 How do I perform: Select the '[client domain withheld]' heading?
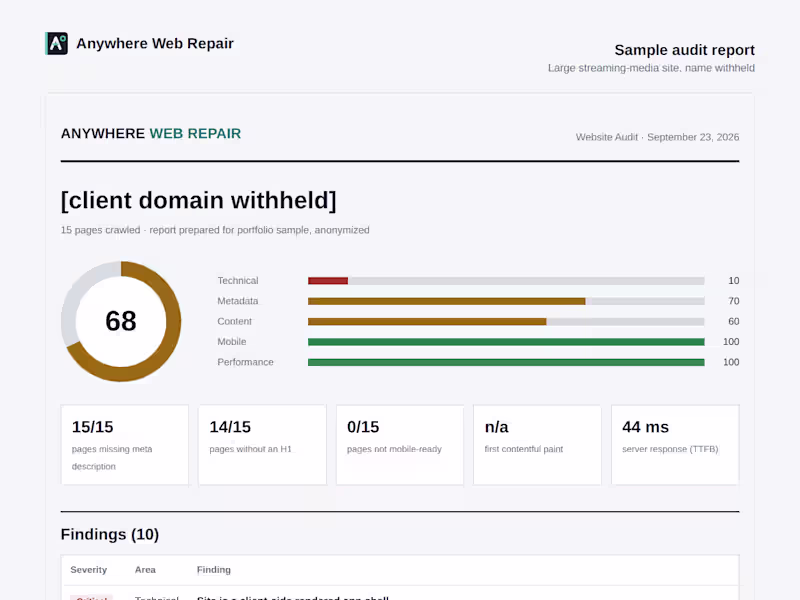tap(198, 200)
